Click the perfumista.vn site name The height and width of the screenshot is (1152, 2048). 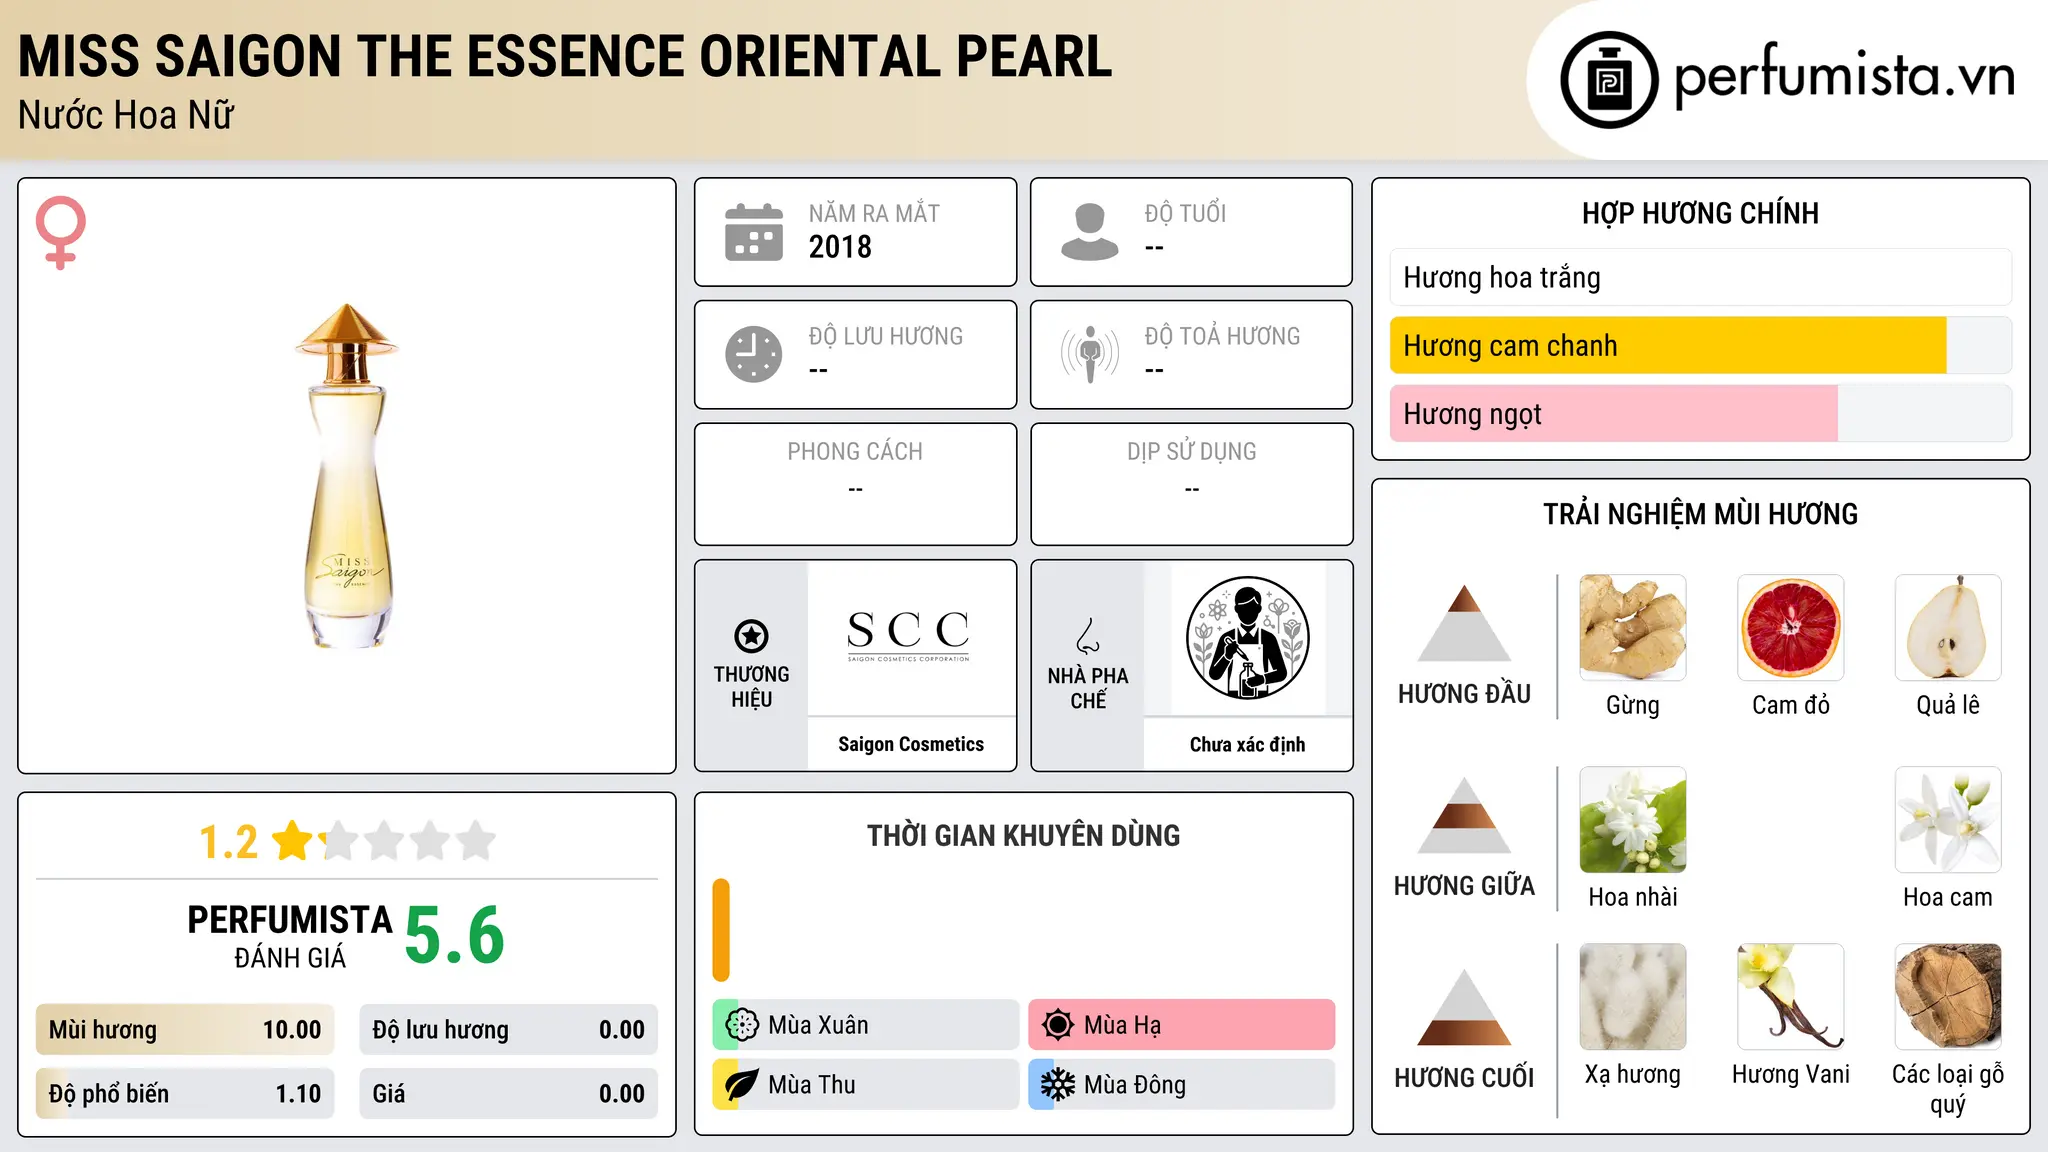pos(1845,76)
